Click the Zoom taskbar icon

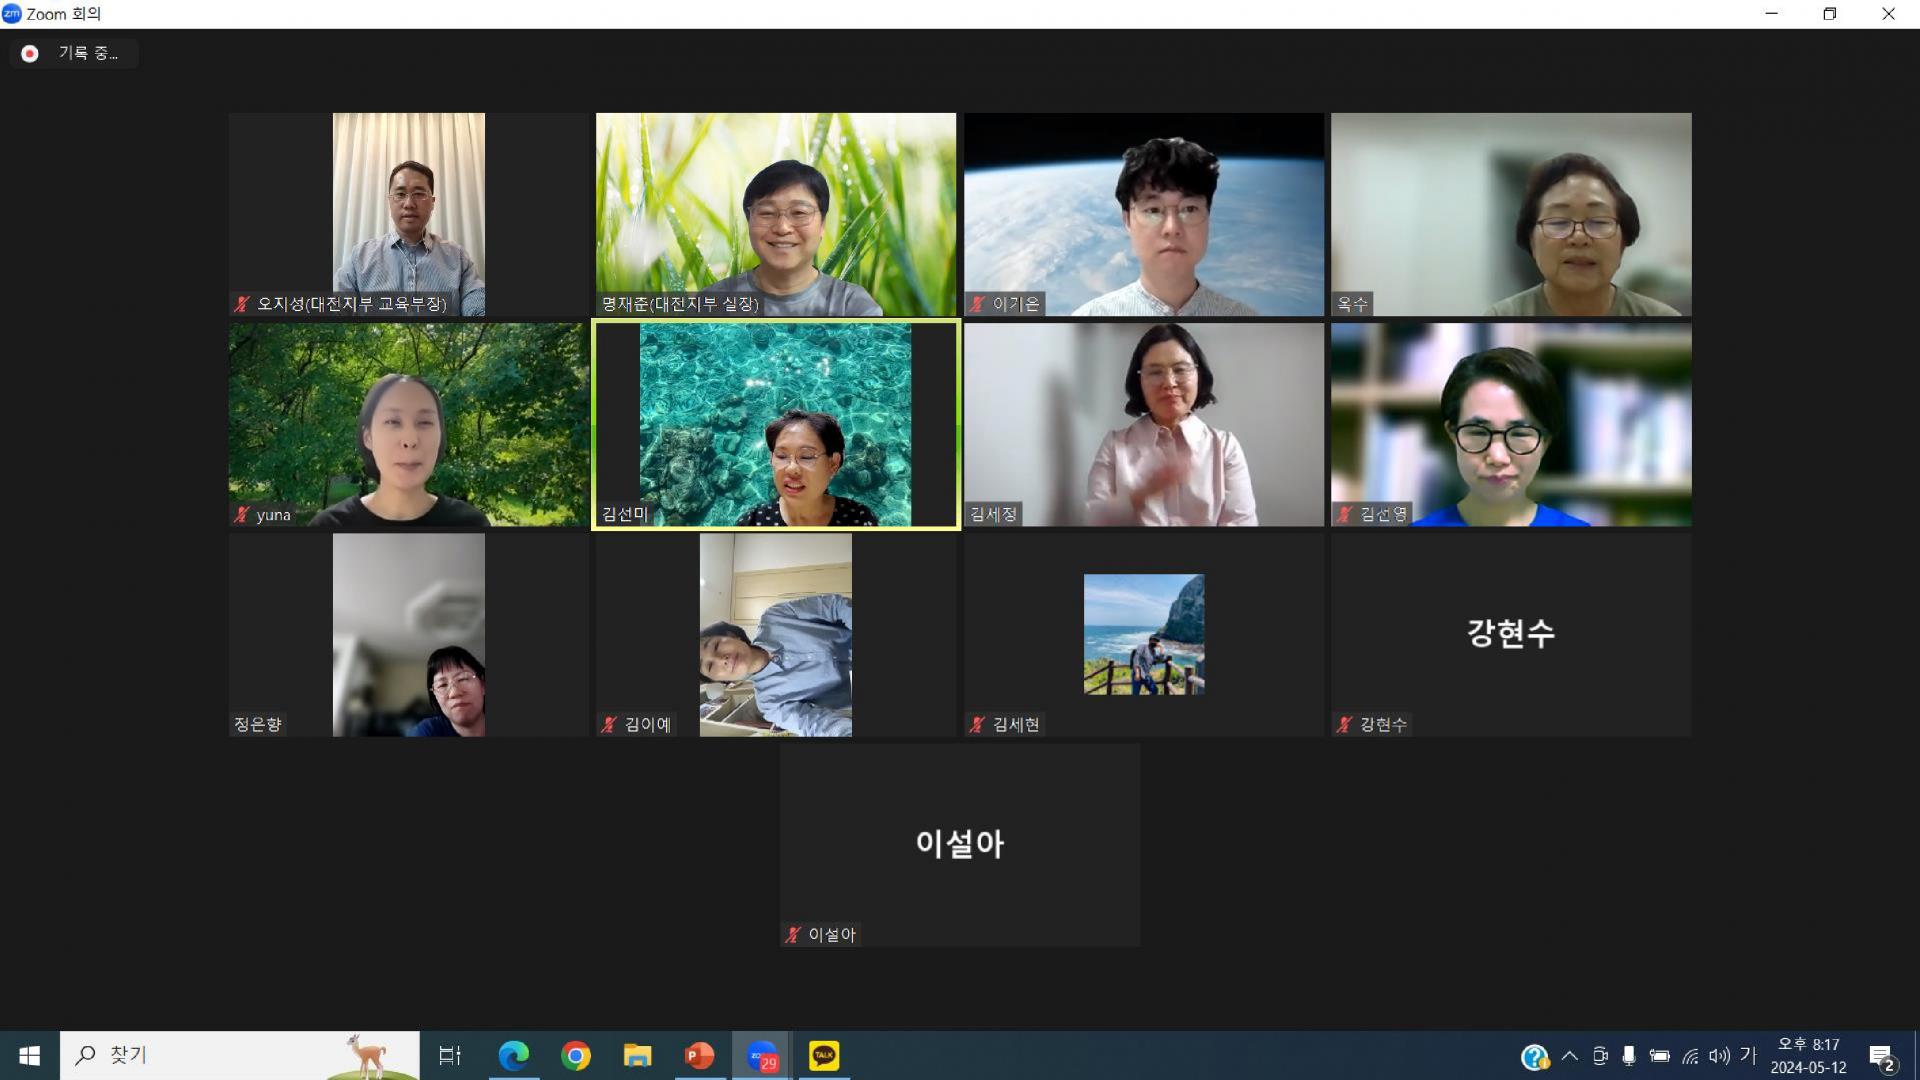tap(762, 1056)
